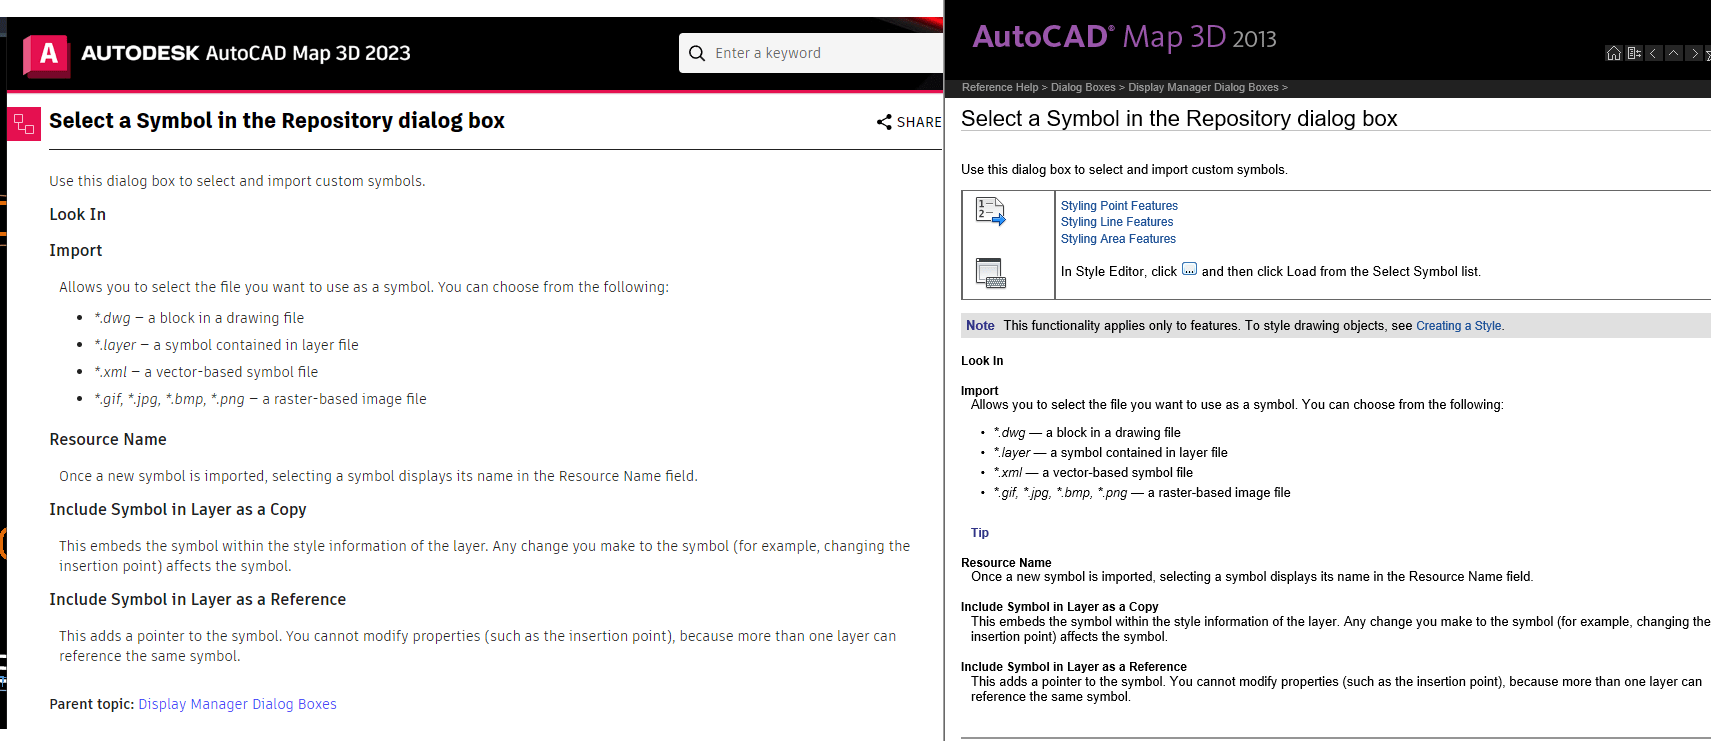1711x741 pixels.
Task: Click the 'Look In' heading in the 2013 page
Action: 982,361
